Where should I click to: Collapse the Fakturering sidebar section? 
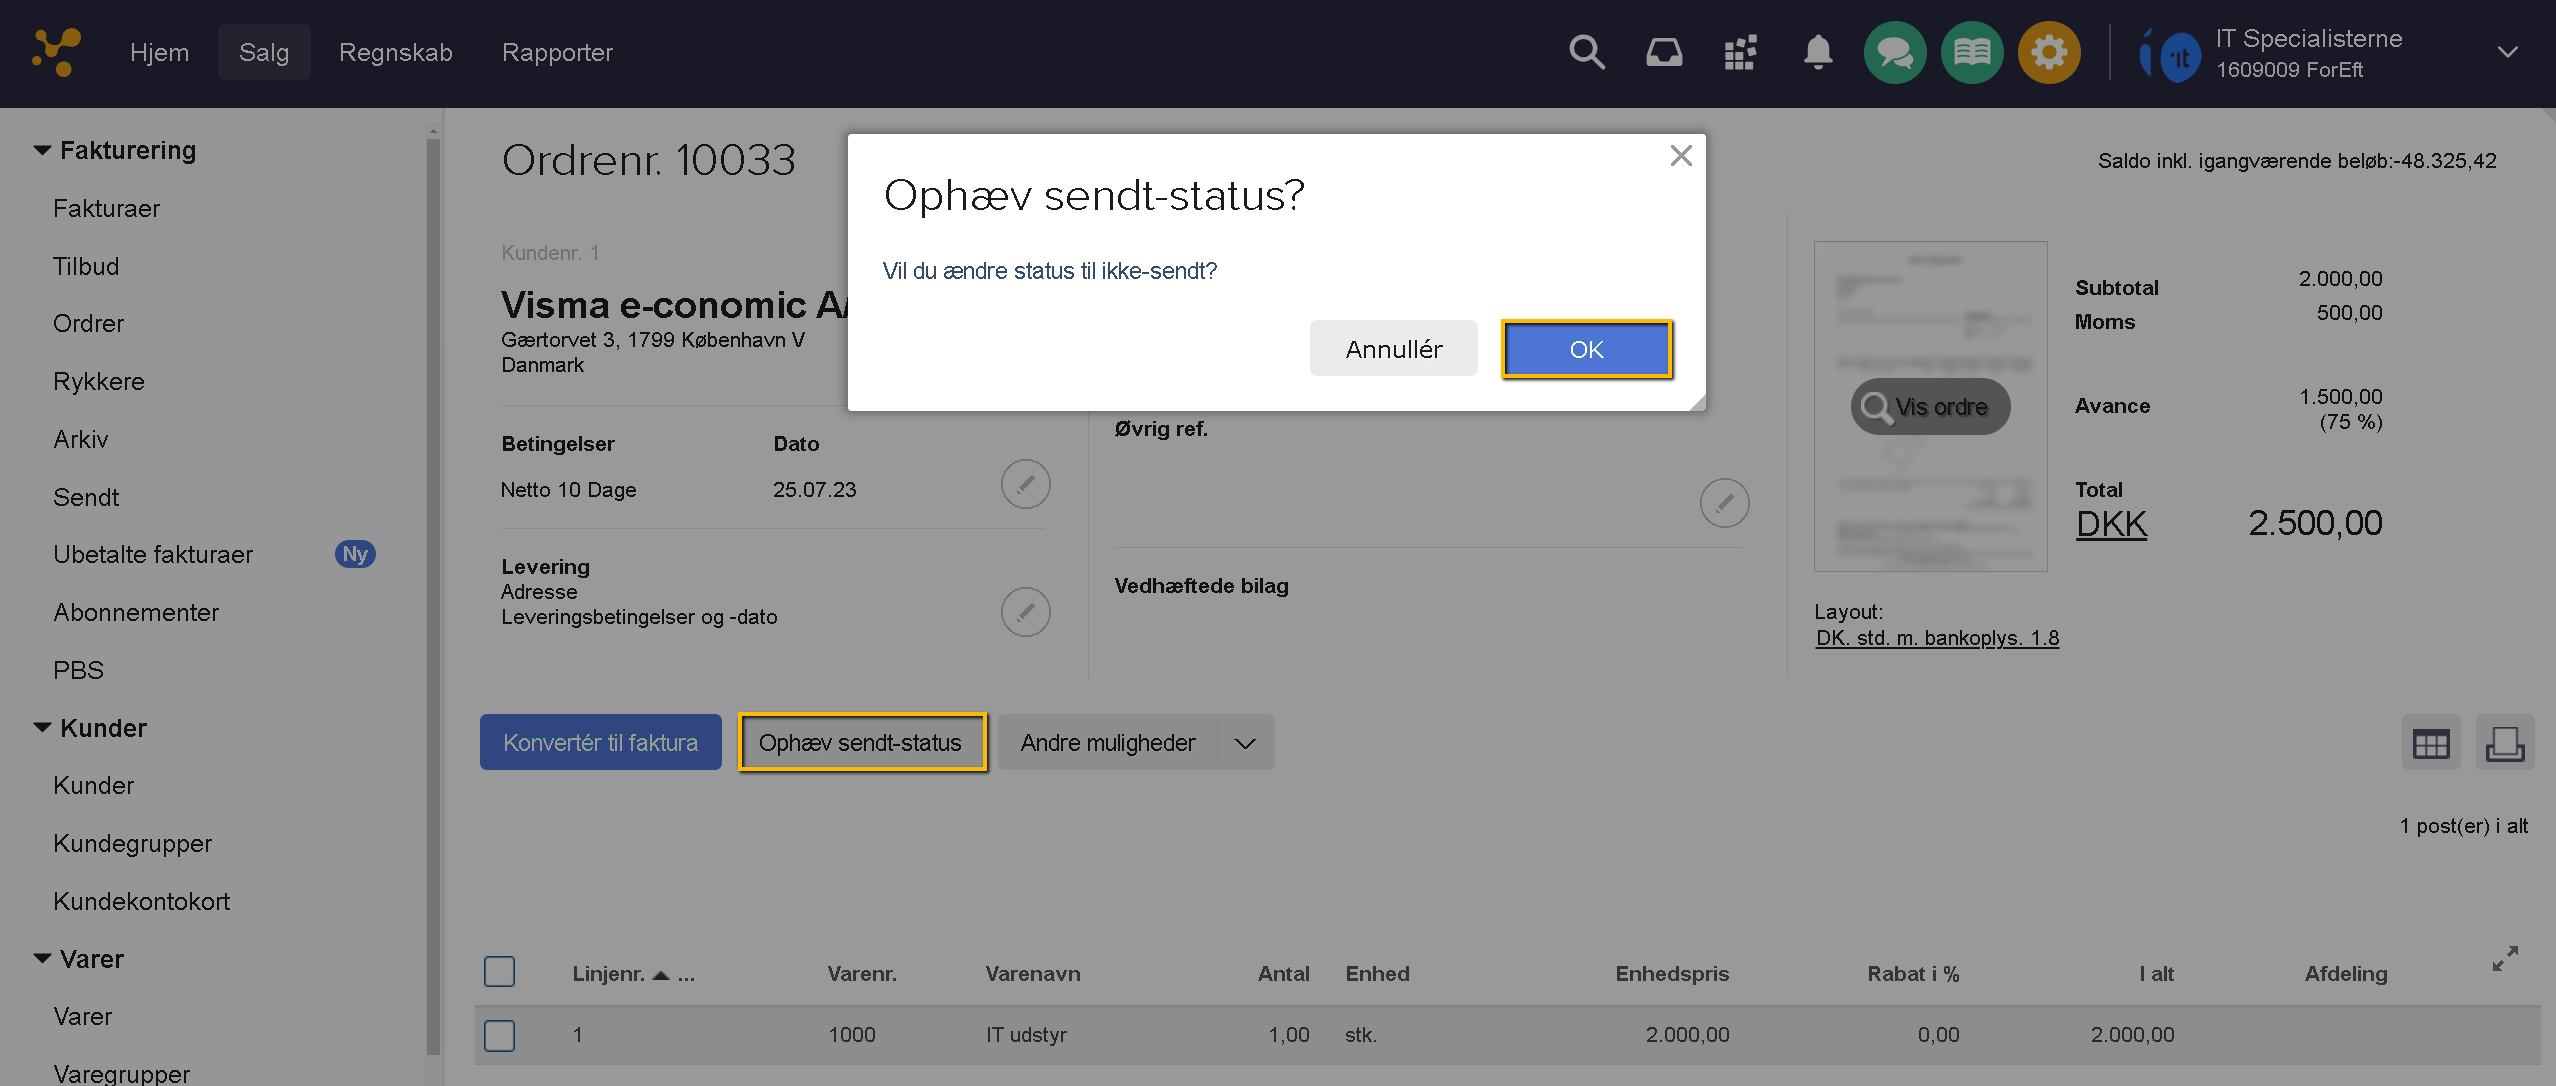pos(42,150)
